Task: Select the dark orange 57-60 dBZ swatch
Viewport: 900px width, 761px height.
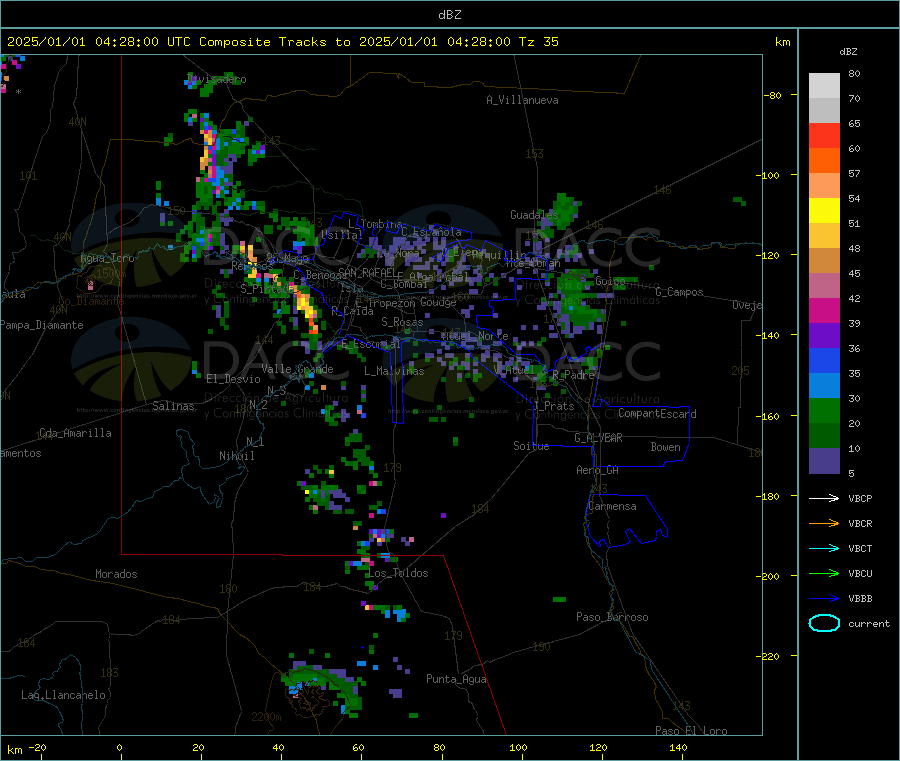Action: click(824, 161)
